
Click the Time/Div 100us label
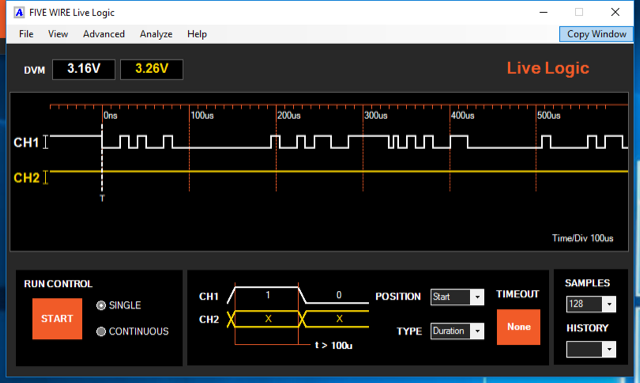[582, 238]
